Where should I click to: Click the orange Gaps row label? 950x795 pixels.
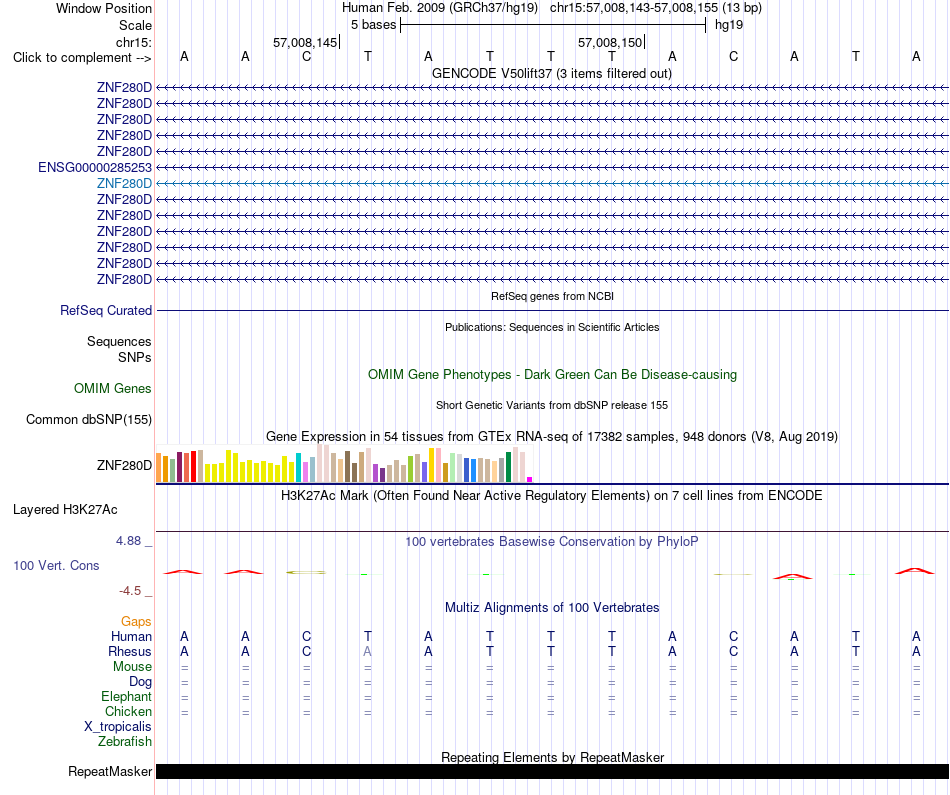[136, 621]
